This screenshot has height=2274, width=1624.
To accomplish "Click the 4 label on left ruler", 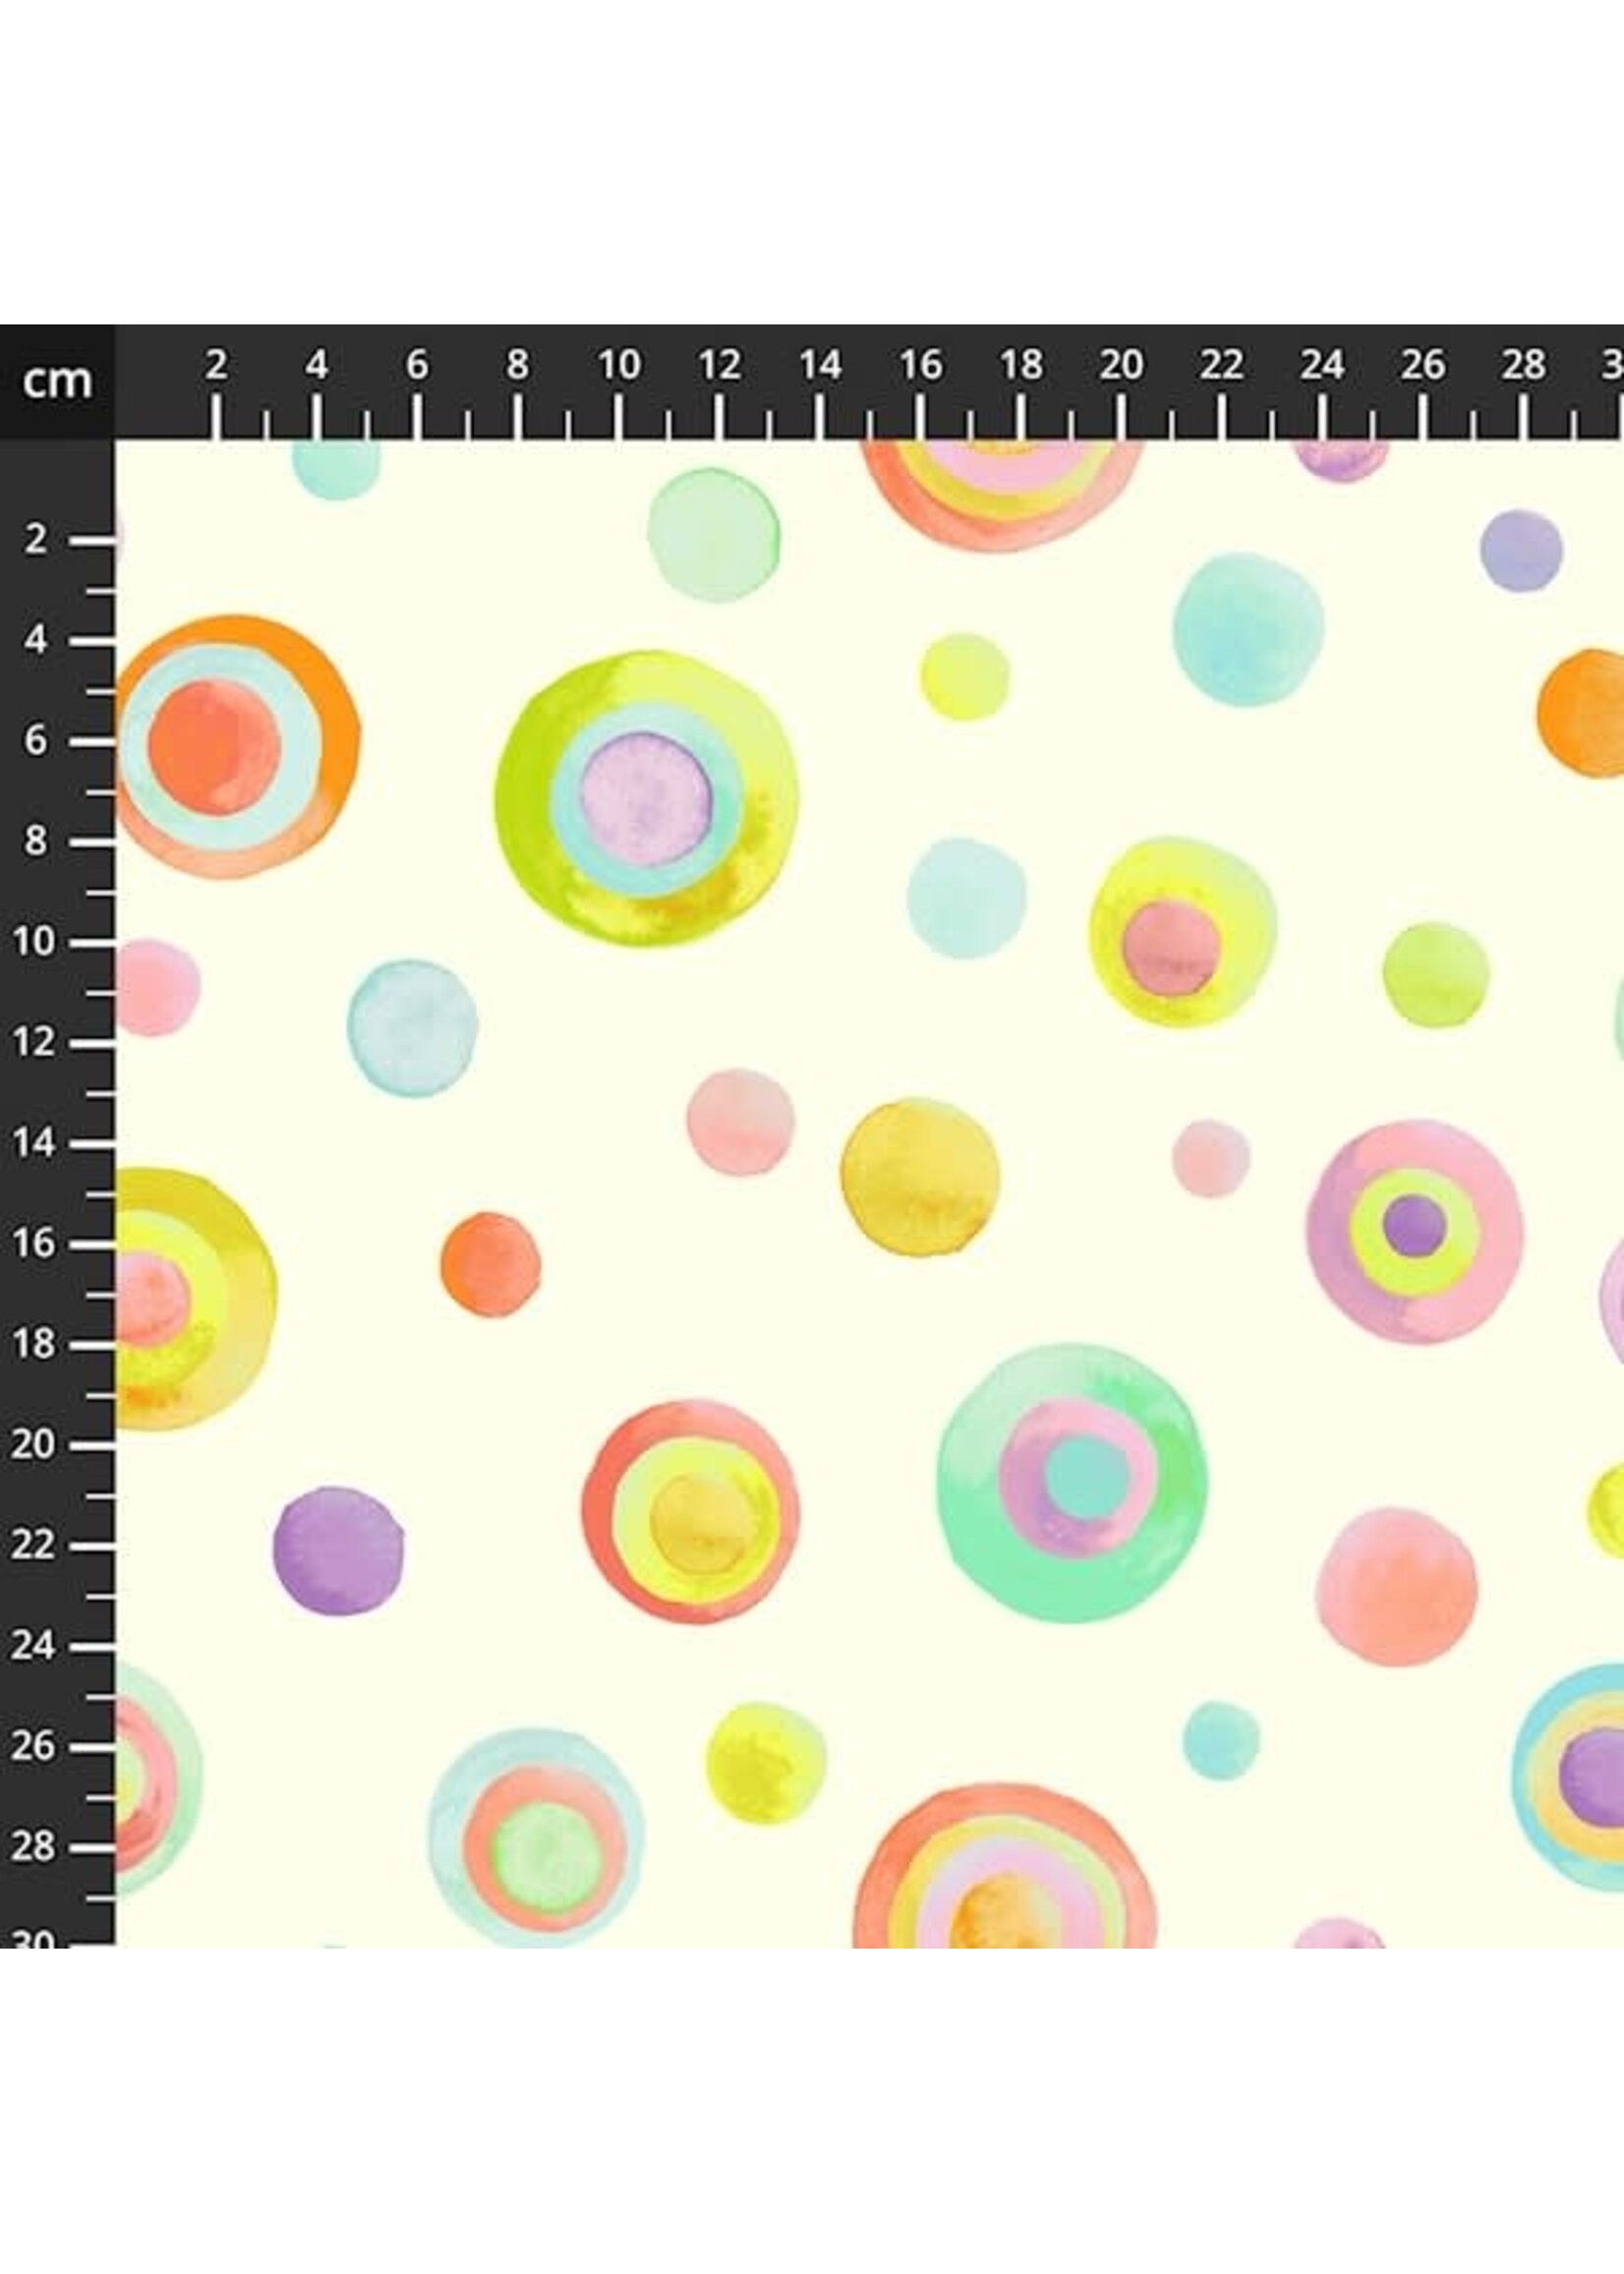I will 36,640.
